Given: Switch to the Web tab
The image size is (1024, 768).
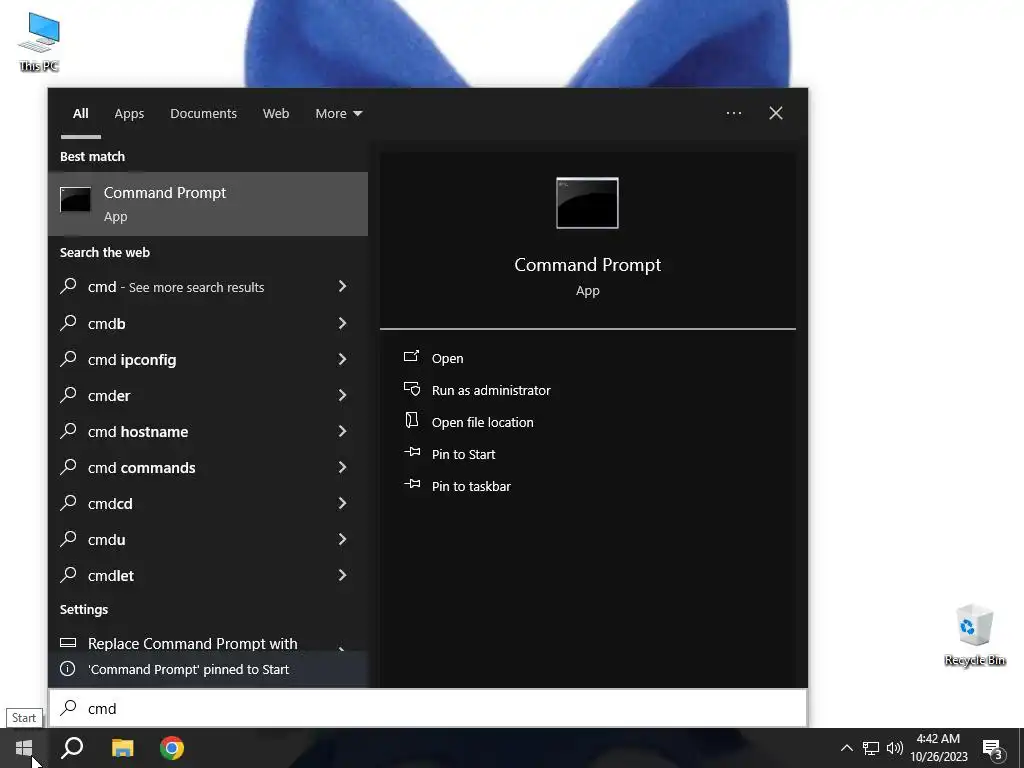Looking at the screenshot, I should pos(276,114).
